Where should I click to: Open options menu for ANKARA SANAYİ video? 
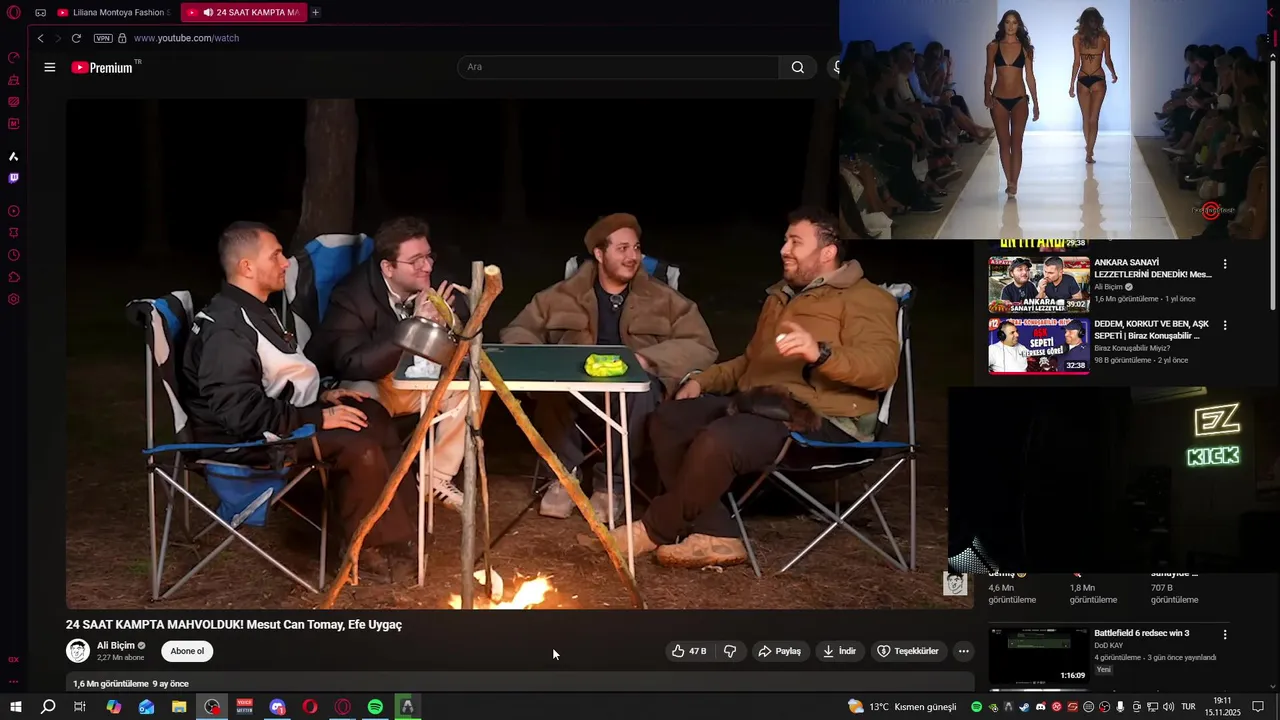click(x=1225, y=264)
